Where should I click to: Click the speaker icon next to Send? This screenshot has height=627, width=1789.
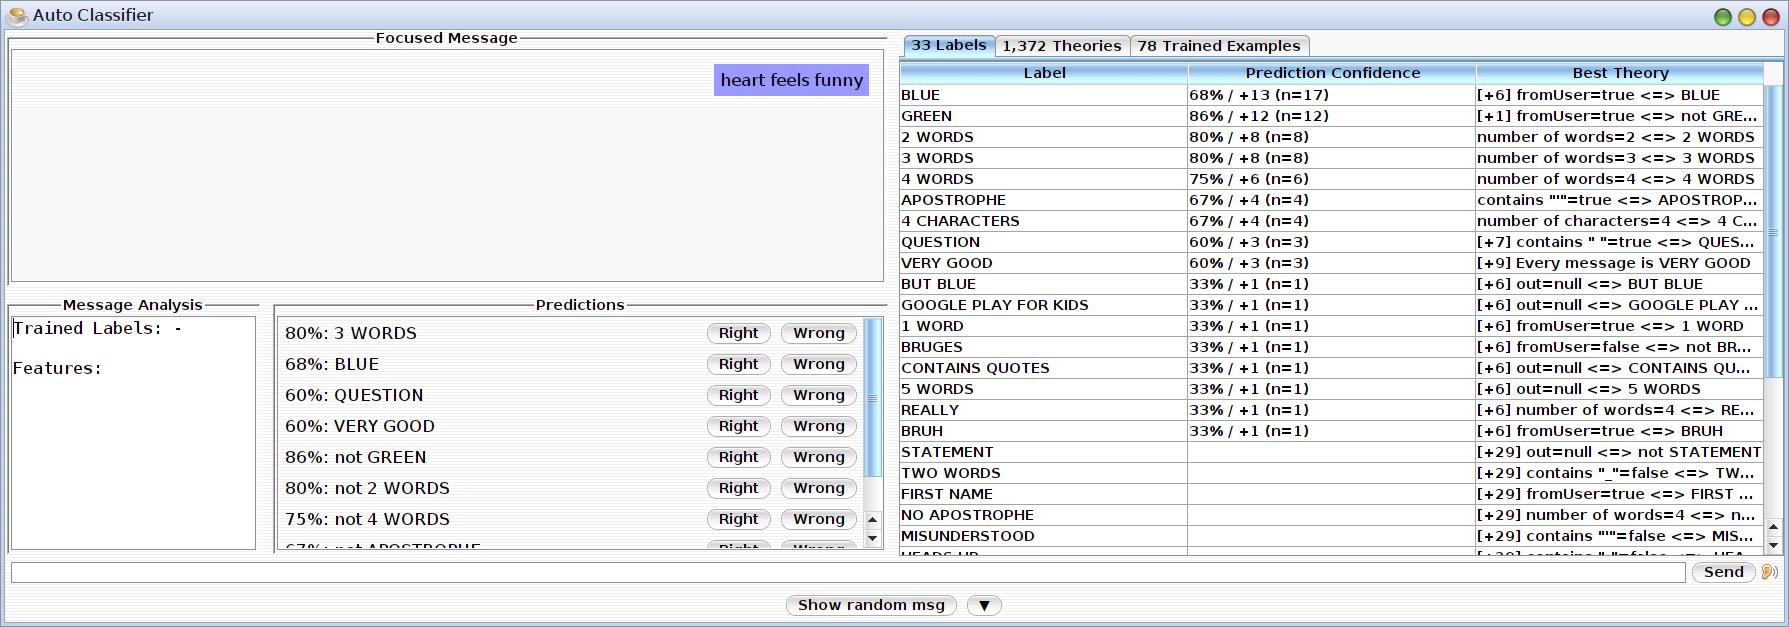click(1769, 572)
